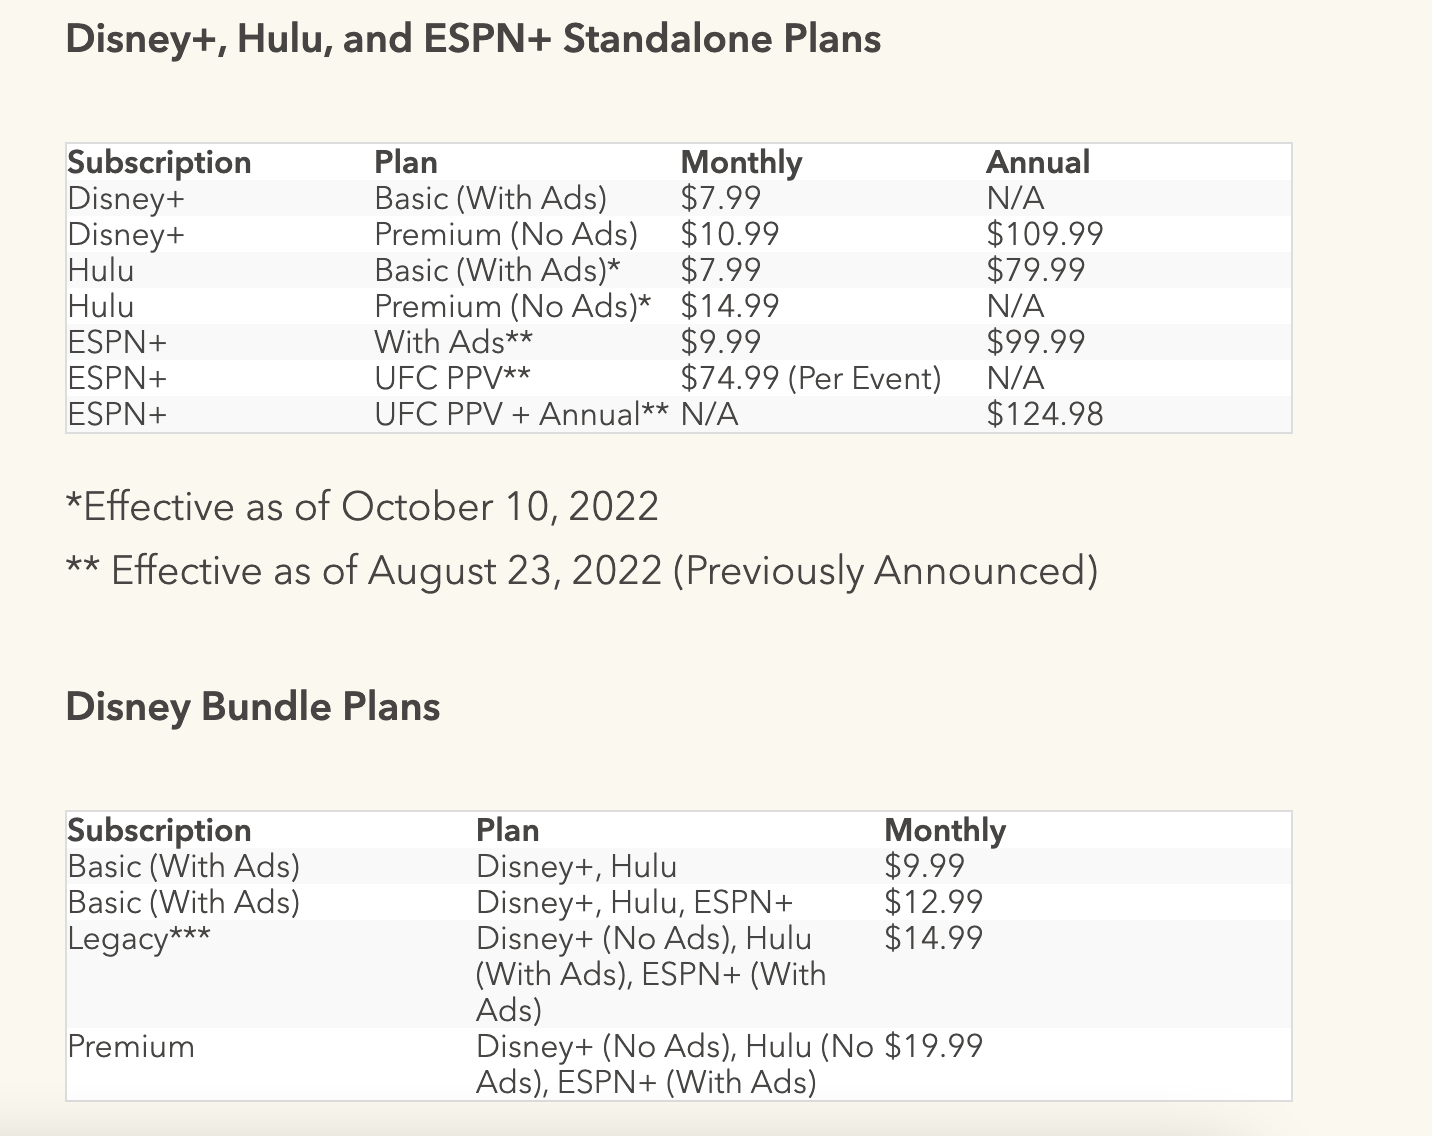Click the $124.98 annual price
Image resolution: width=1432 pixels, height=1136 pixels.
[1044, 414]
